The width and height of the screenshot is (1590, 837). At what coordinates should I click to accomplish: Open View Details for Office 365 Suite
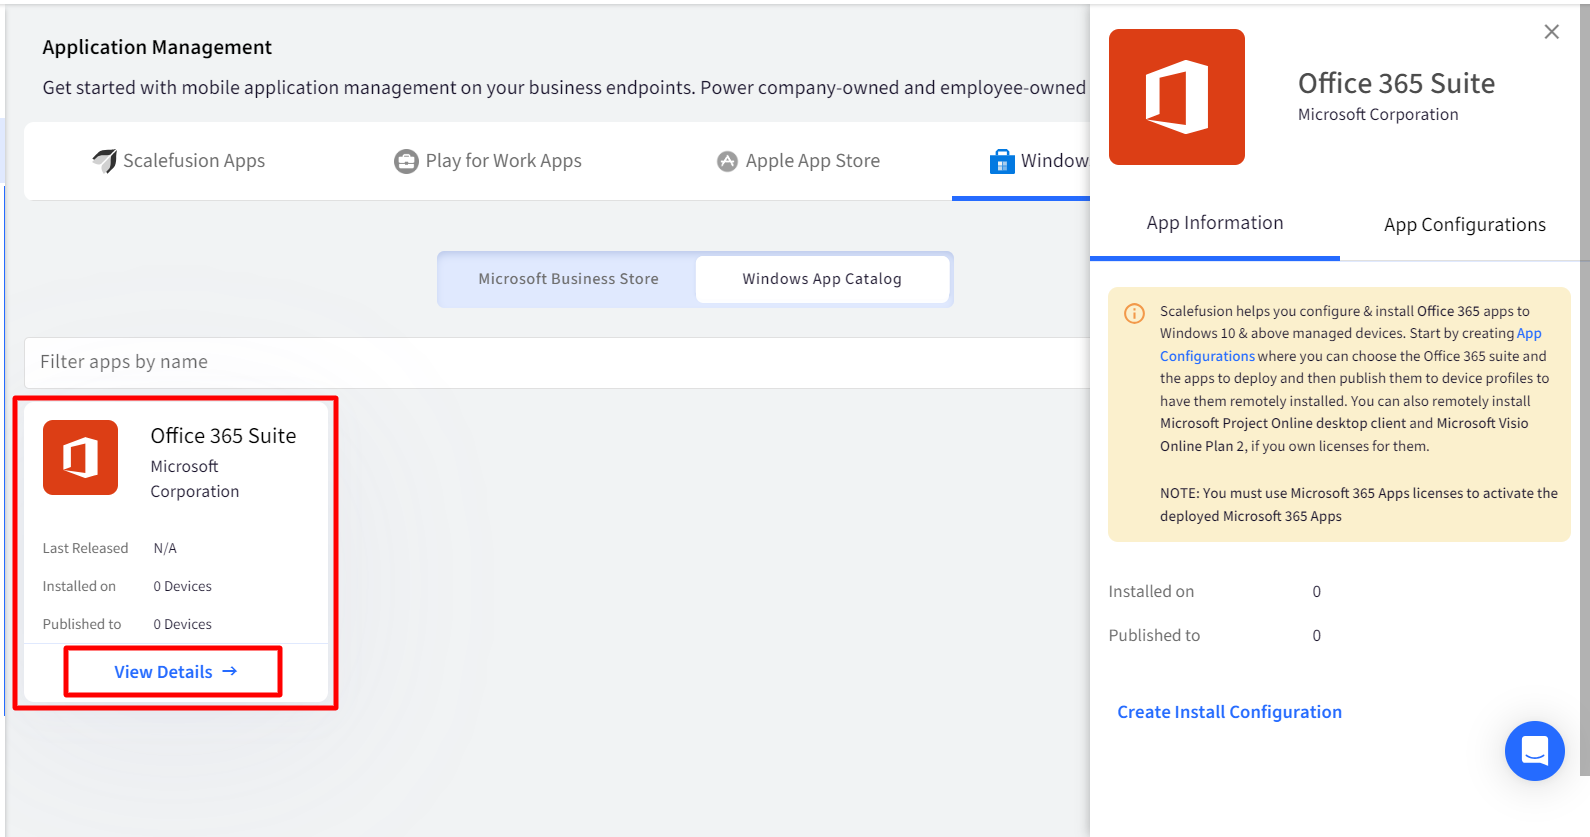[x=174, y=672]
